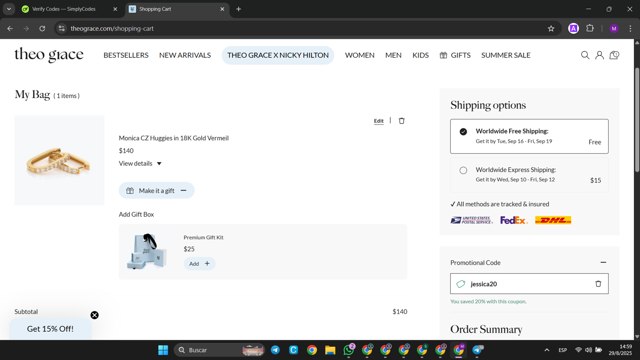This screenshot has height=360, width=640.
Task: Open the SUMMER SALE menu
Action: click(x=506, y=55)
